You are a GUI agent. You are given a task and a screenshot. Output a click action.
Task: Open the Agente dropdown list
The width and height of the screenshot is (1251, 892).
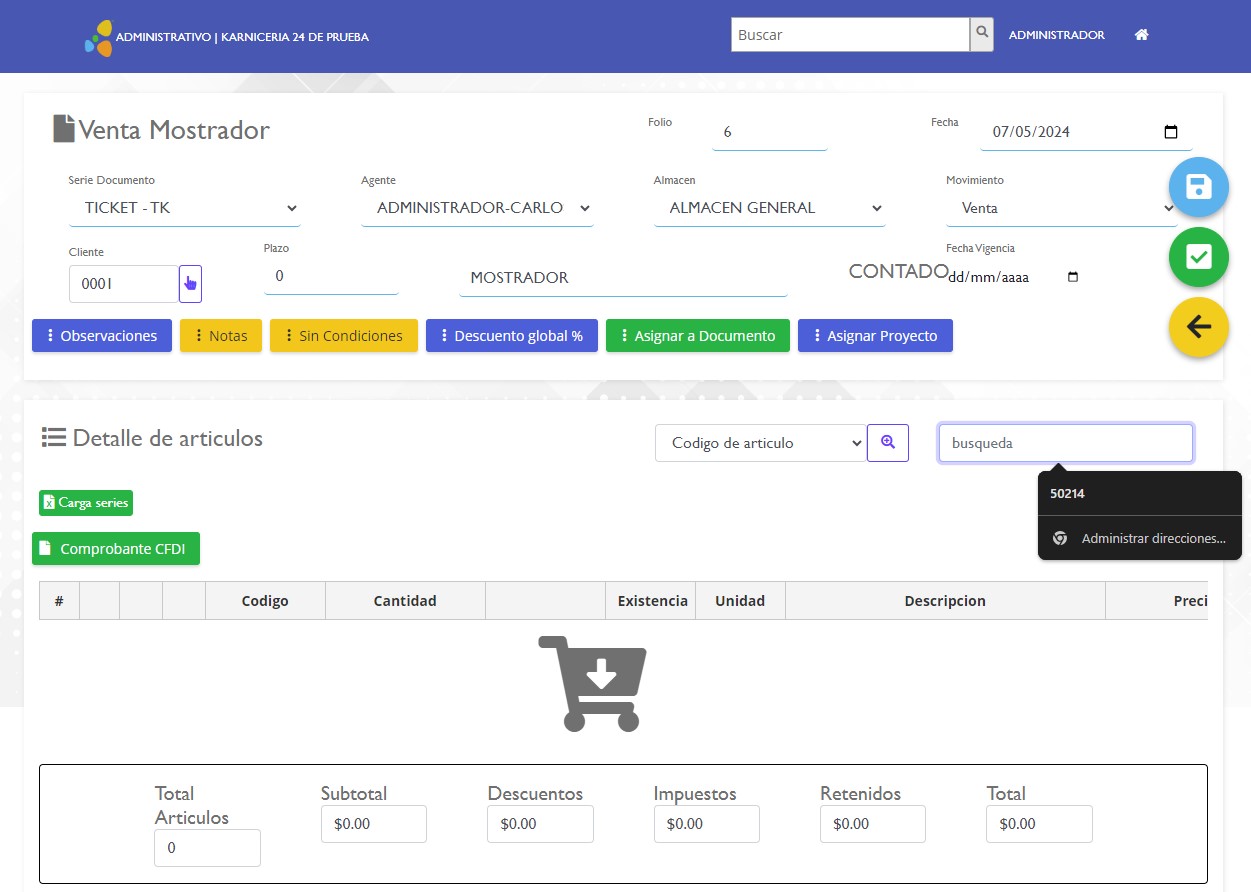[x=477, y=208]
